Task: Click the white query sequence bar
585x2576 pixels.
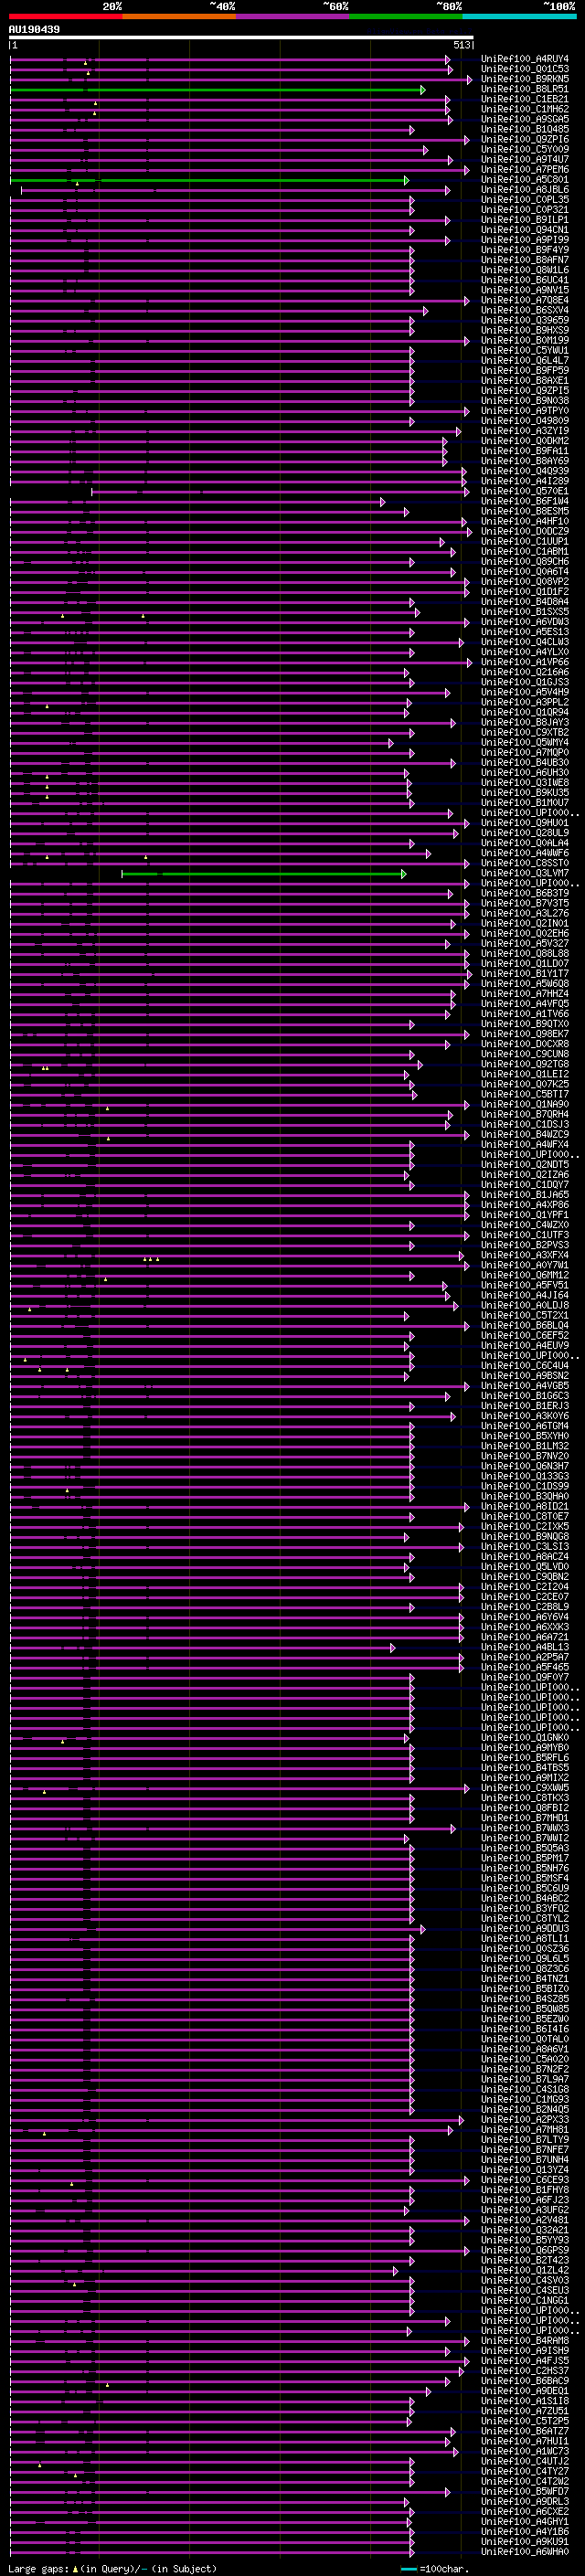Action: point(241,38)
